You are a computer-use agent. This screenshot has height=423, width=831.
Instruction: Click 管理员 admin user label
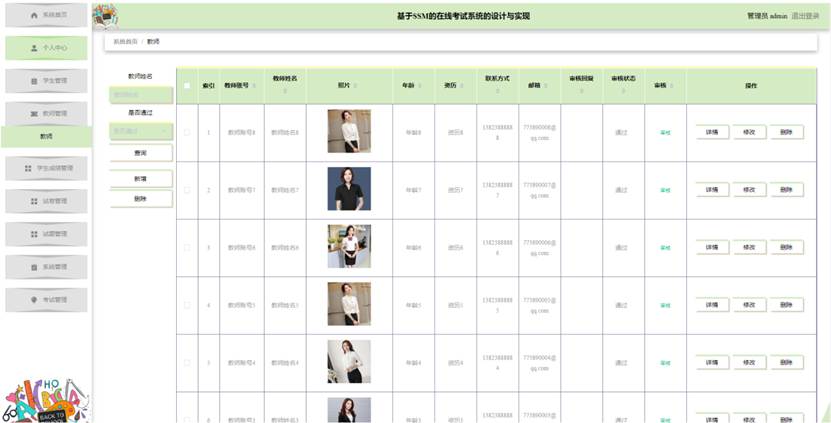767,16
